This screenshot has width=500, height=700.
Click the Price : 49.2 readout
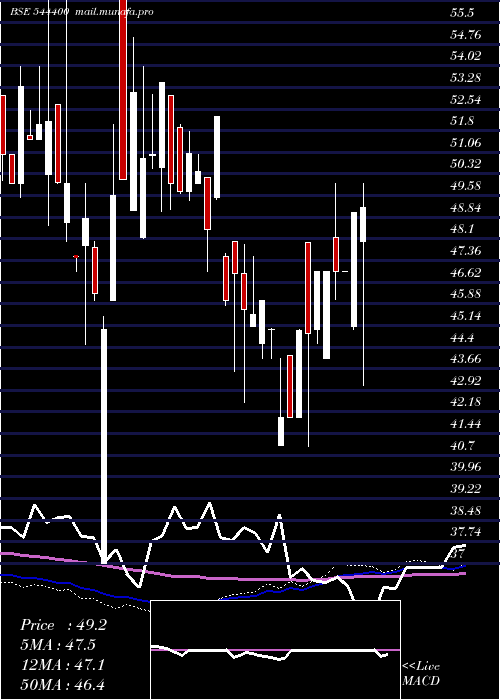coord(63,625)
